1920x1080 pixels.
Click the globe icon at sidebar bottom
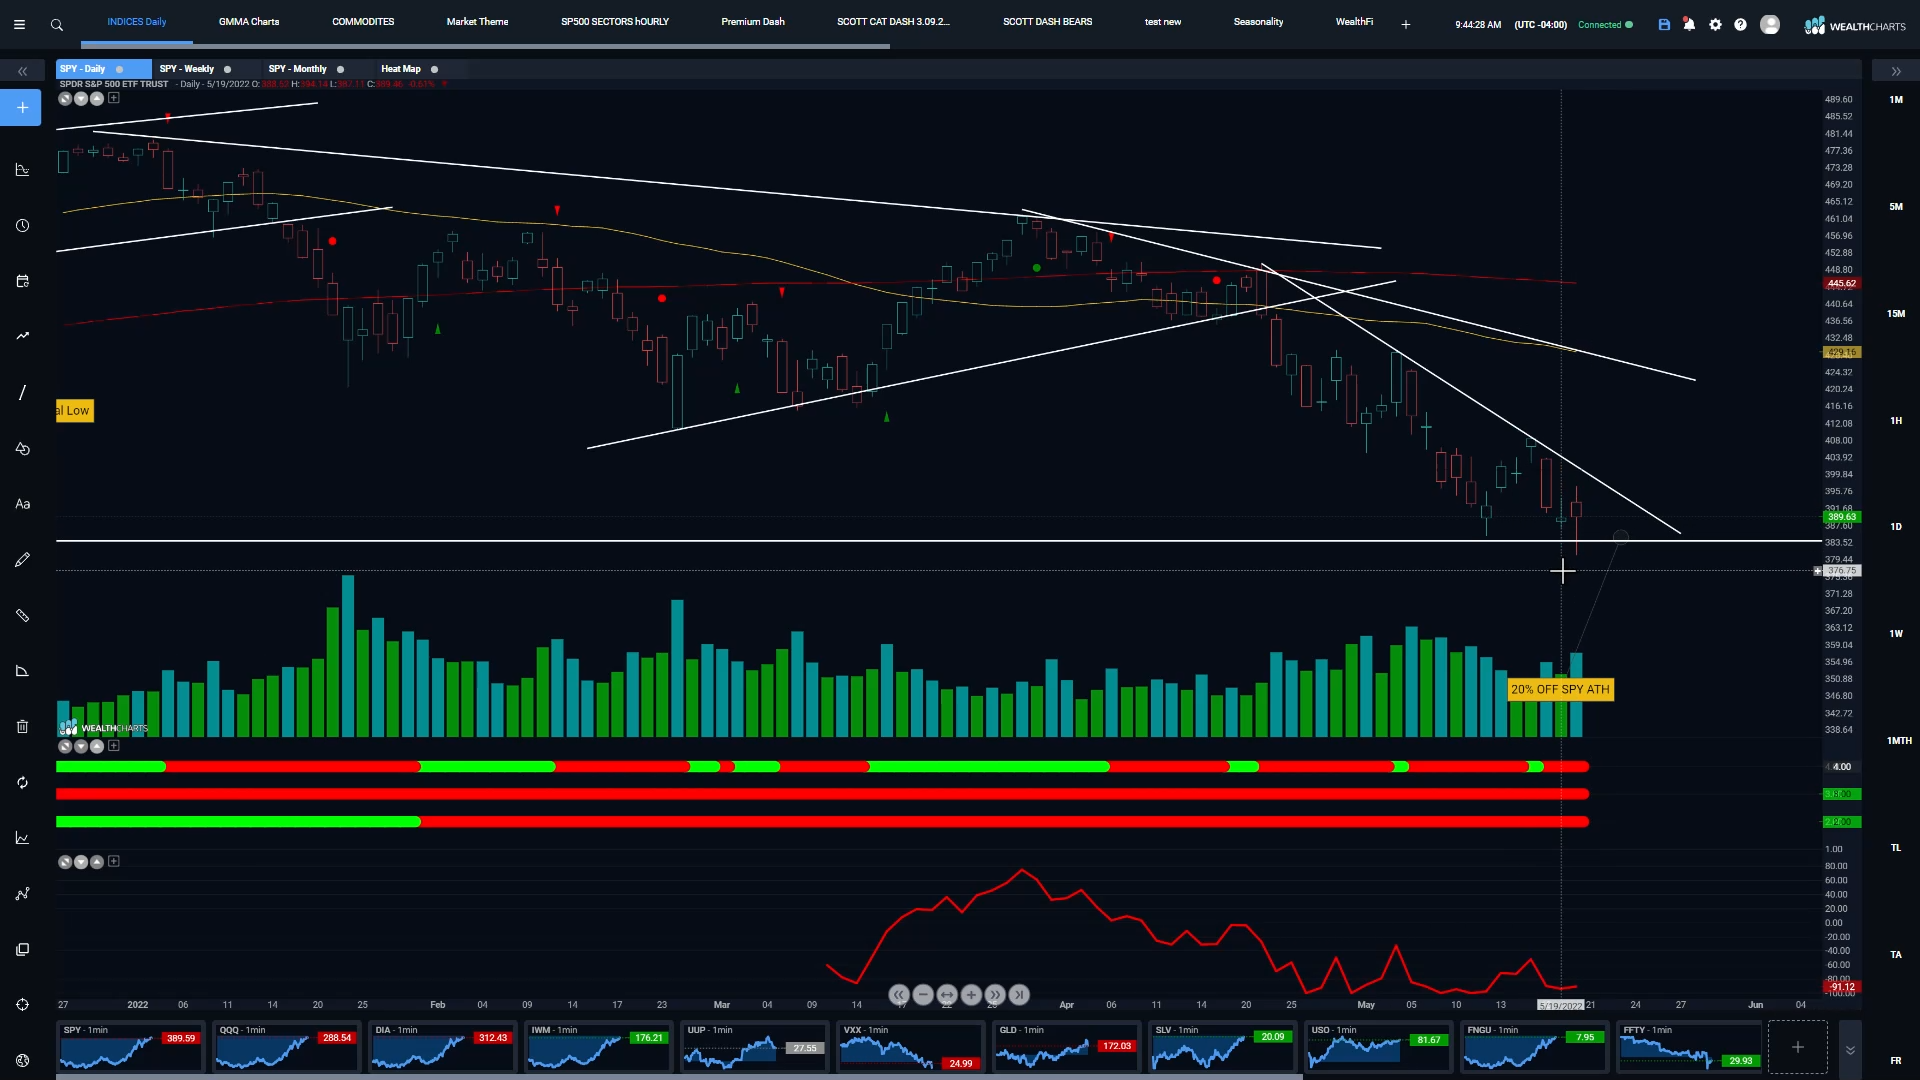coord(22,1060)
